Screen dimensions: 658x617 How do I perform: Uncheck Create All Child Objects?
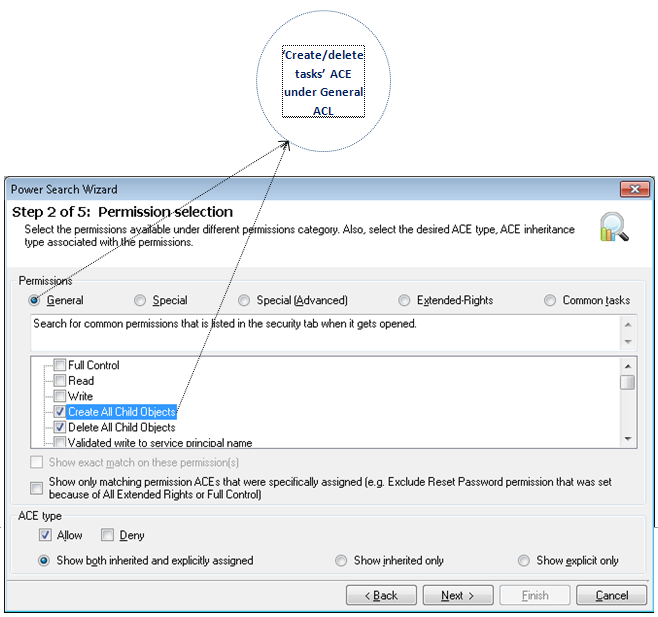point(60,412)
